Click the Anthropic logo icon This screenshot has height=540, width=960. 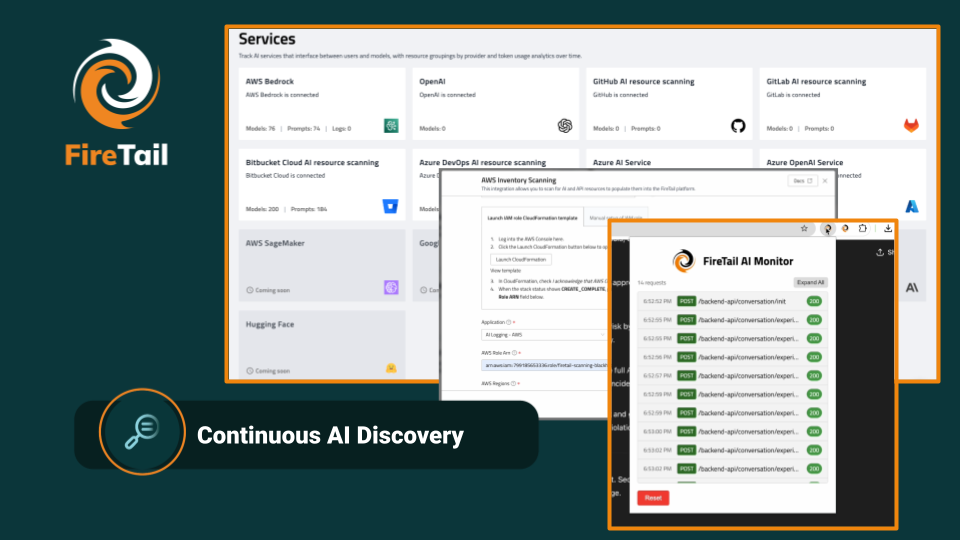912,287
